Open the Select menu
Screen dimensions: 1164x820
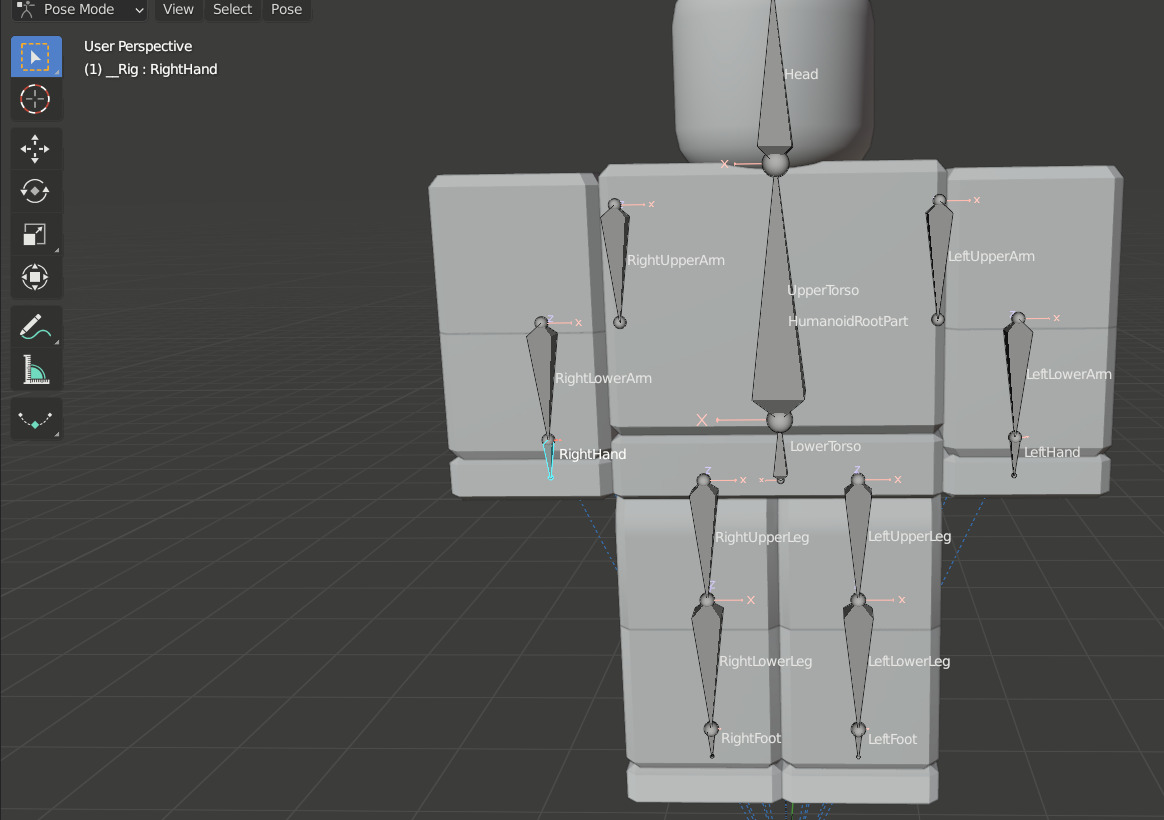click(232, 10)
